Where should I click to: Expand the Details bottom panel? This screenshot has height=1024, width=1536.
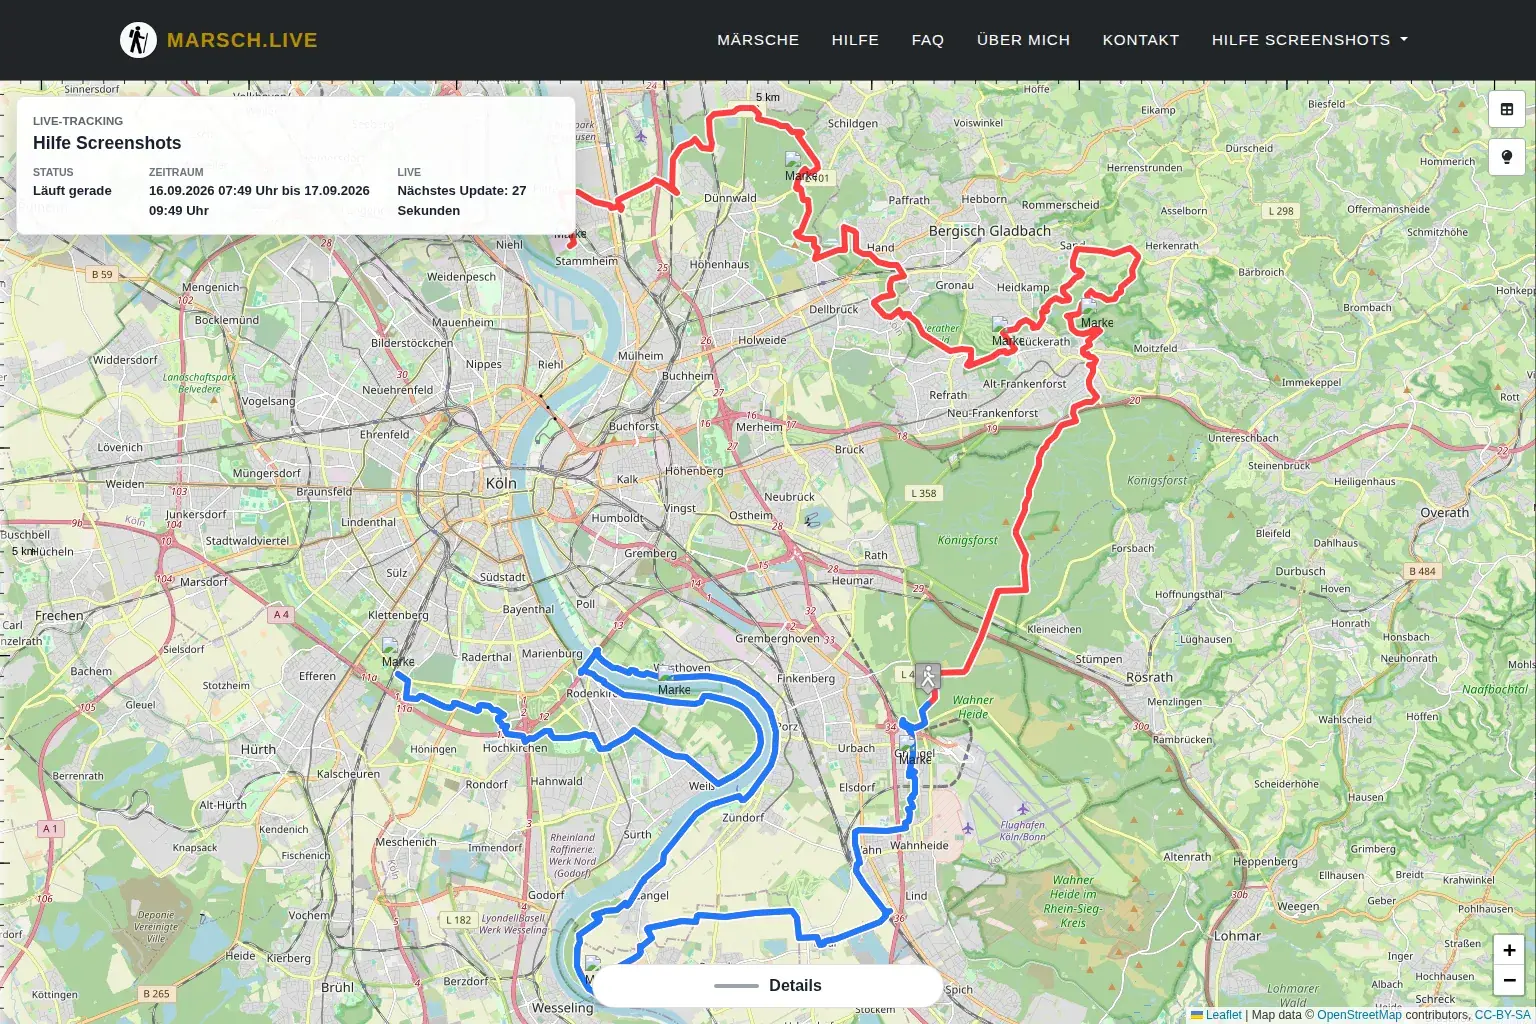[x=768, y=986]
